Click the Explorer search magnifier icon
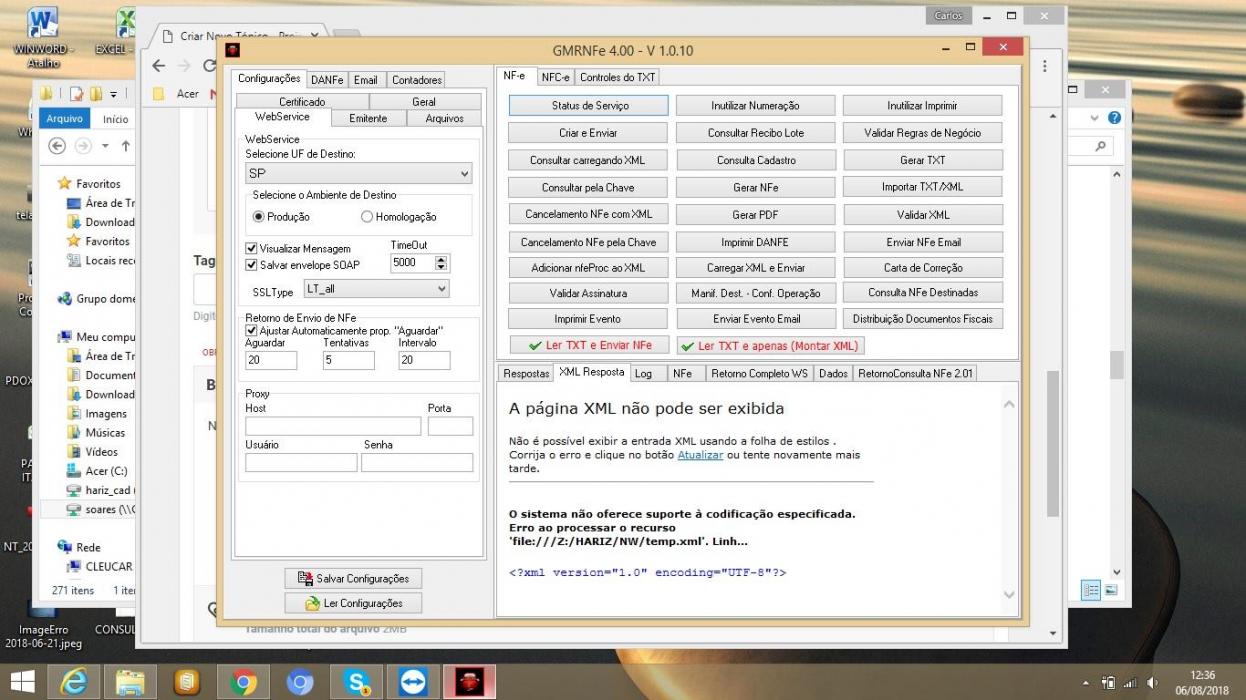Image resolution: width=1246 pixels, height=700 pixels. (1100, 146)
